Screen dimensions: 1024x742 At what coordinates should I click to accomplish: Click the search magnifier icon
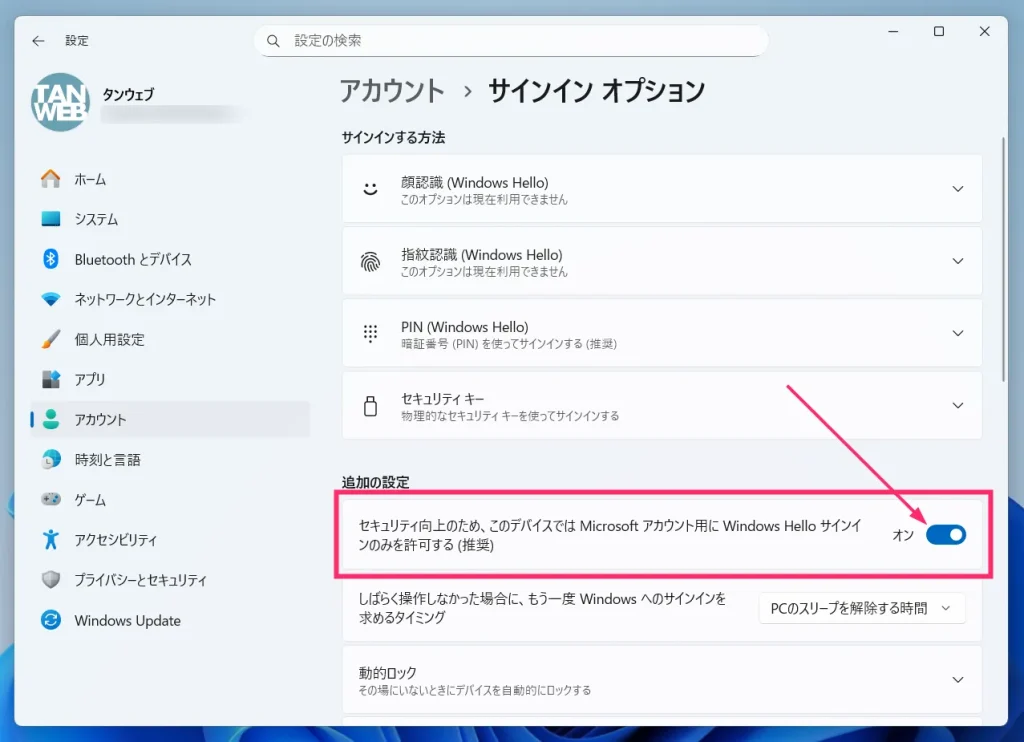pyautogui.click(x=273, y=41)
